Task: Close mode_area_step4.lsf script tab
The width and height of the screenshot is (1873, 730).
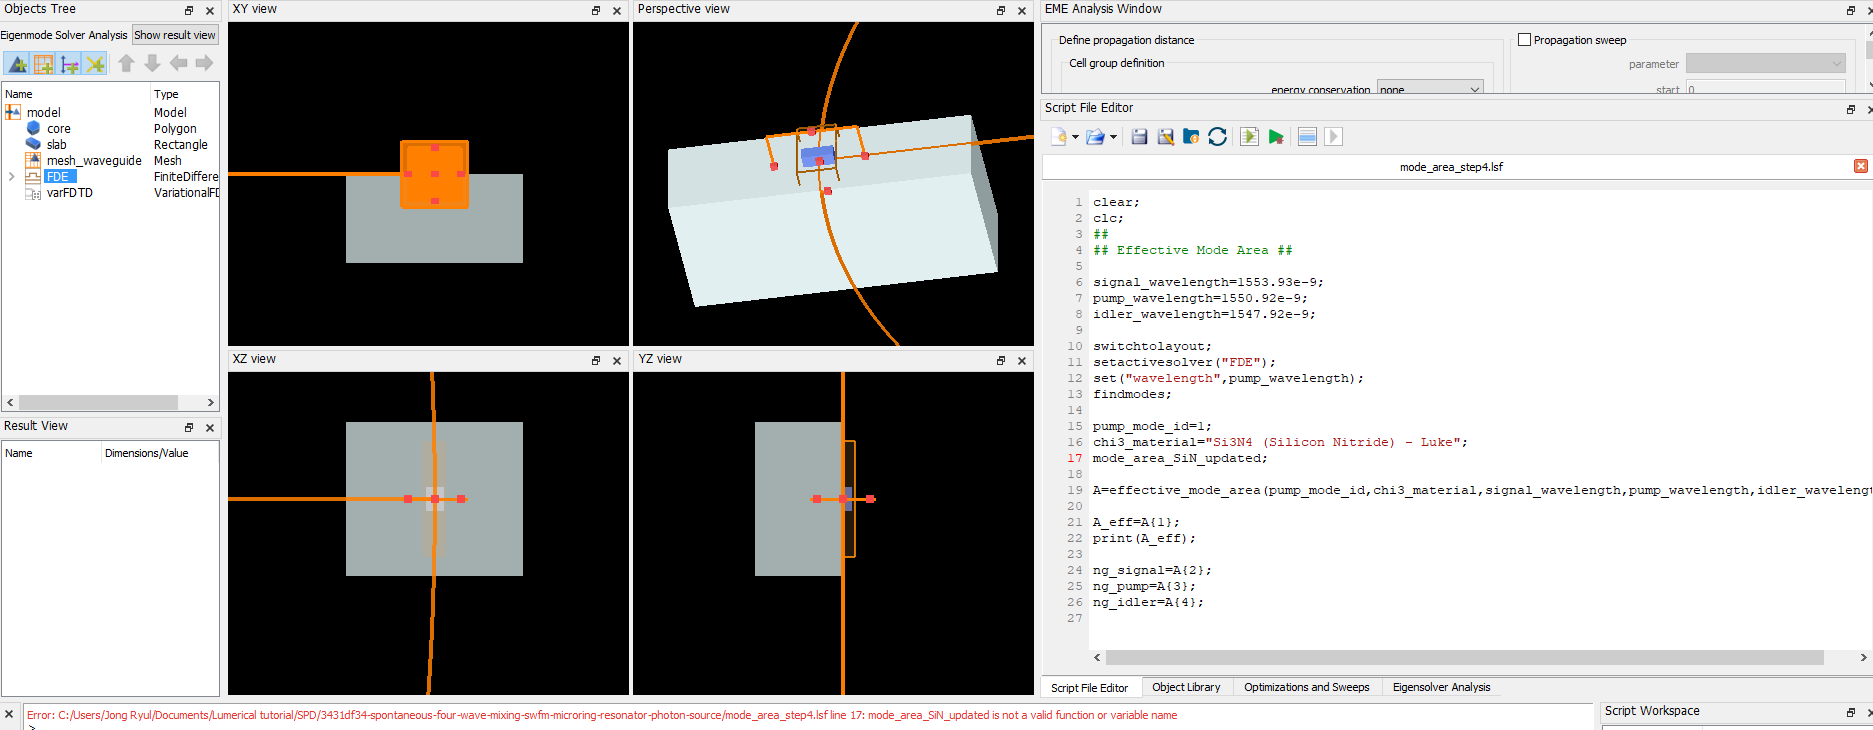Action: [1861, 166]
